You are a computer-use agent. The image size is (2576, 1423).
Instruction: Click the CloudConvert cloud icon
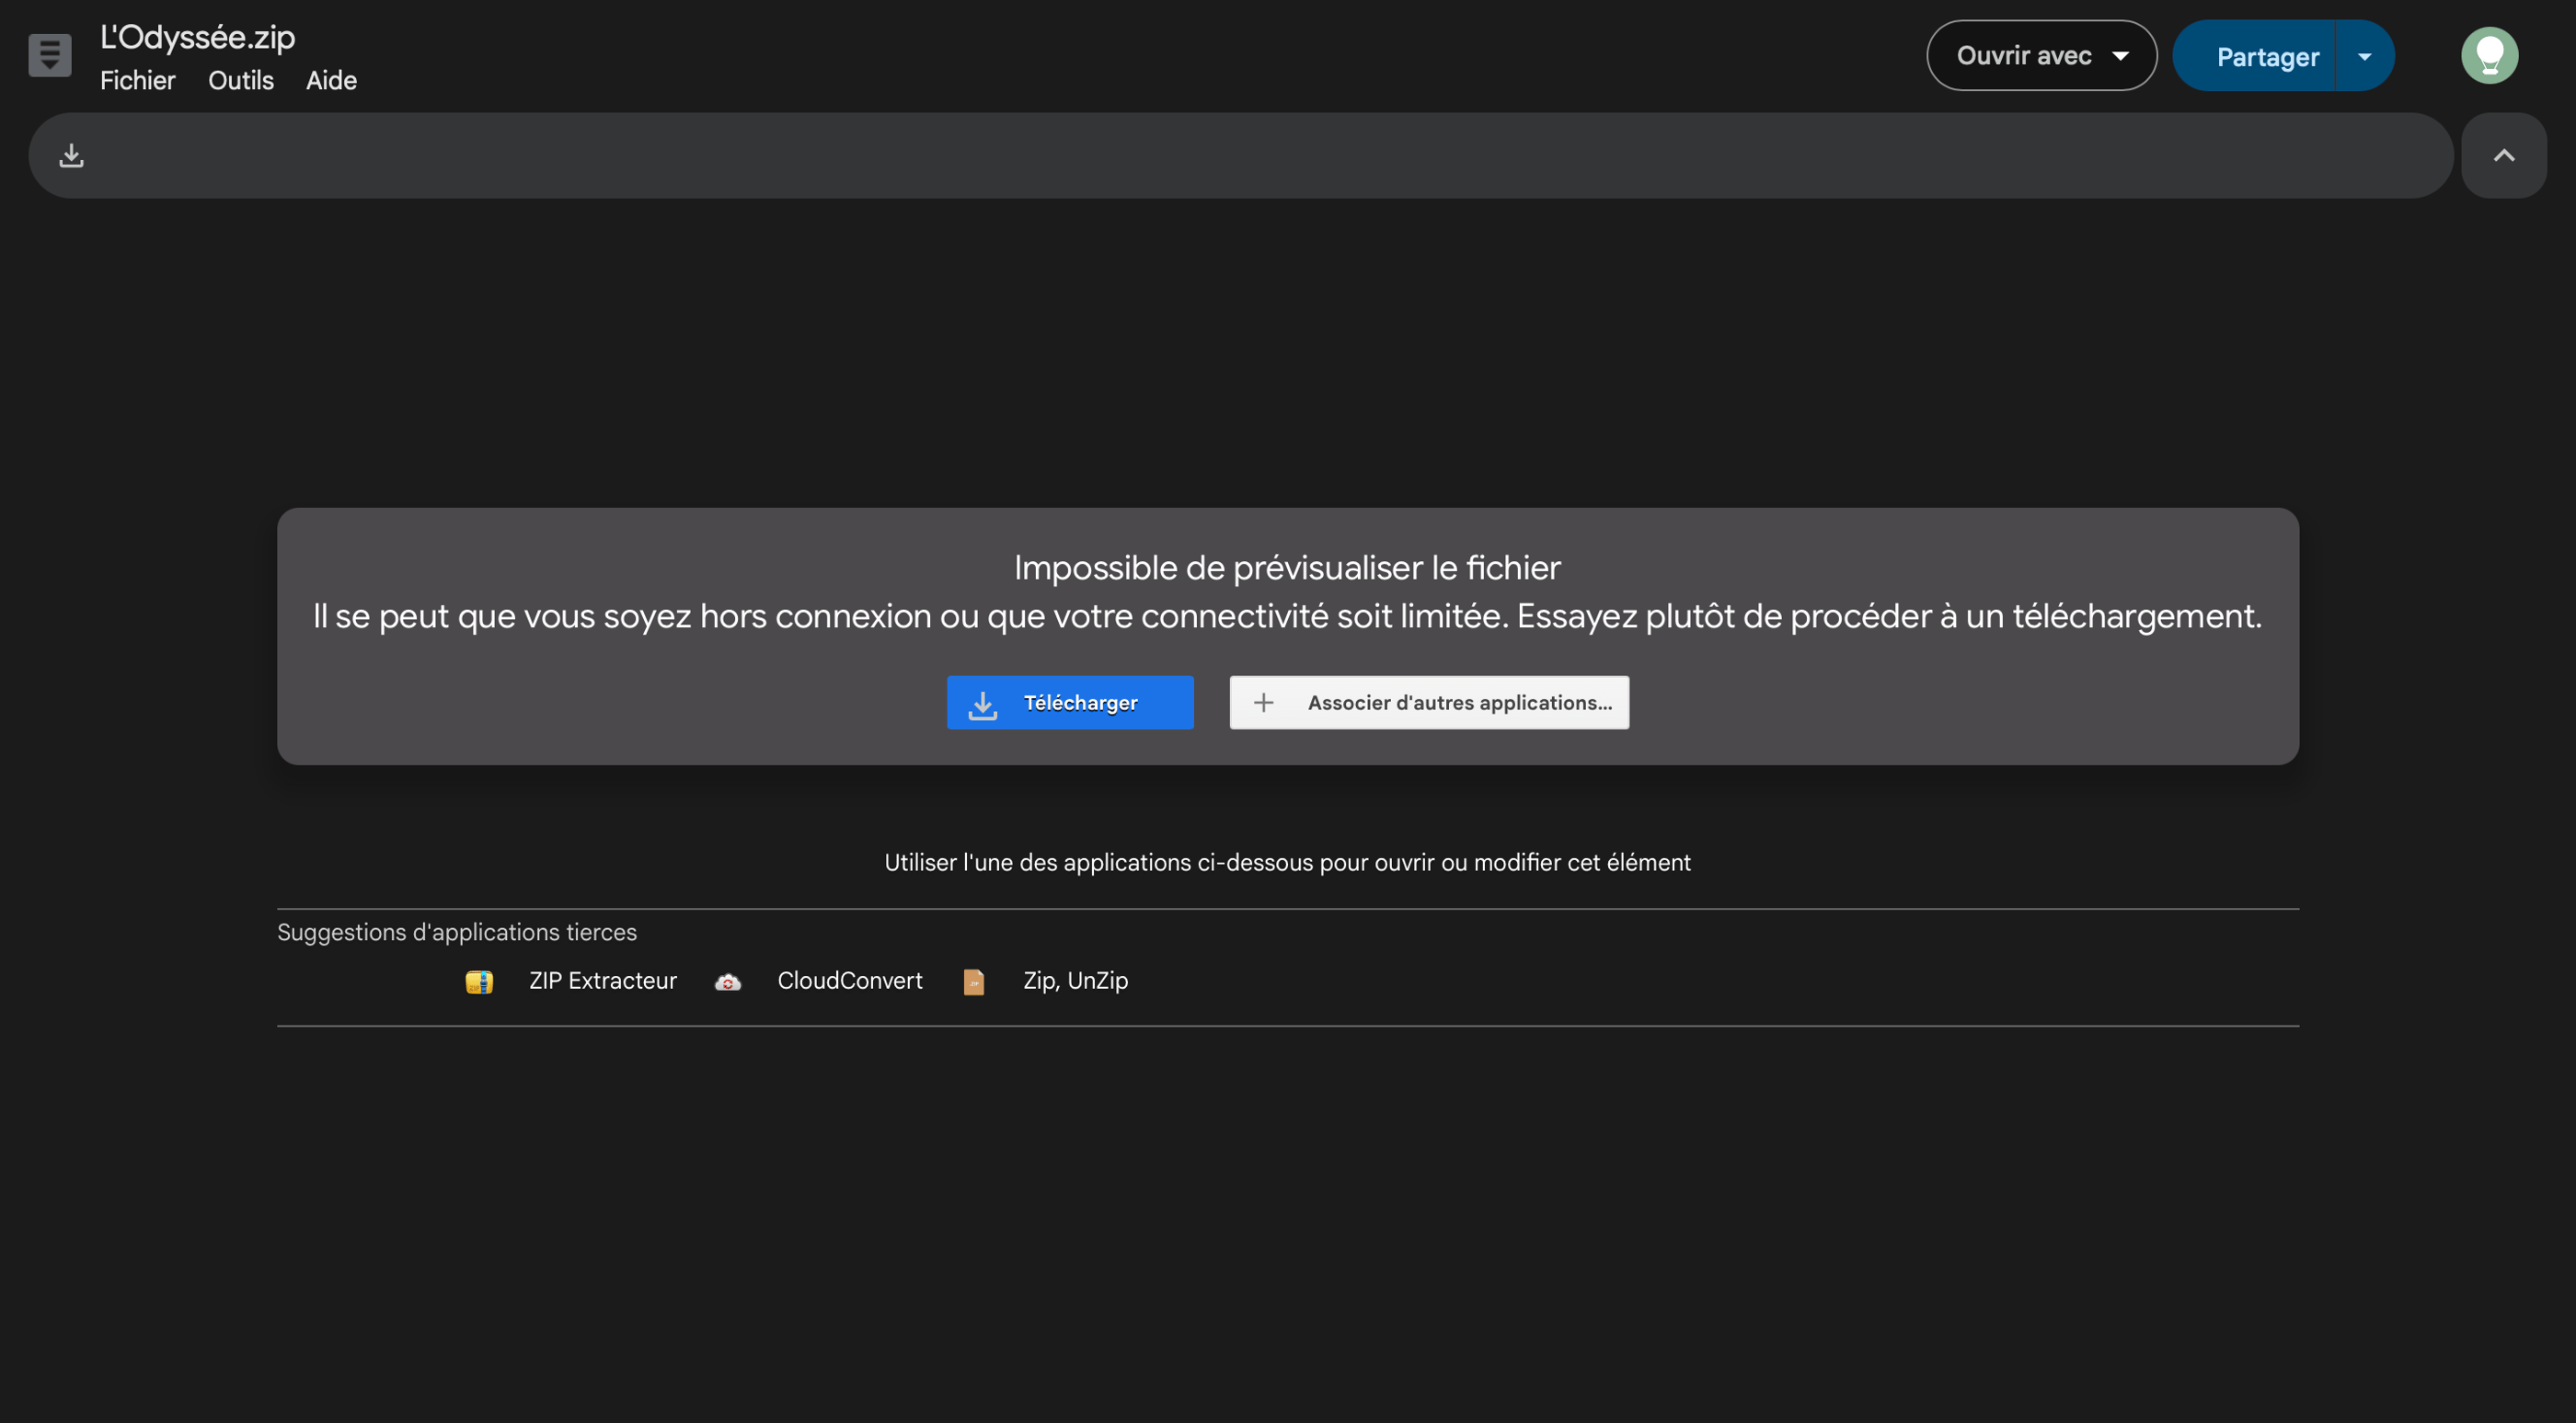tap(728, 981)
